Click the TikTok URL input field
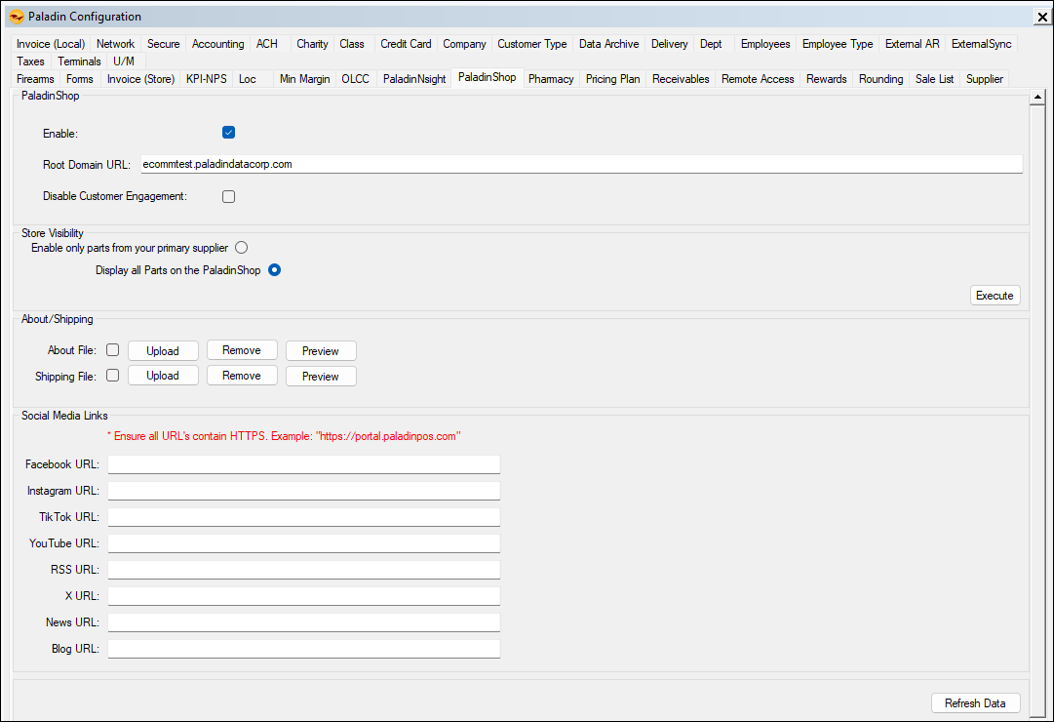1054x722 pixels. tap(304, 517)
